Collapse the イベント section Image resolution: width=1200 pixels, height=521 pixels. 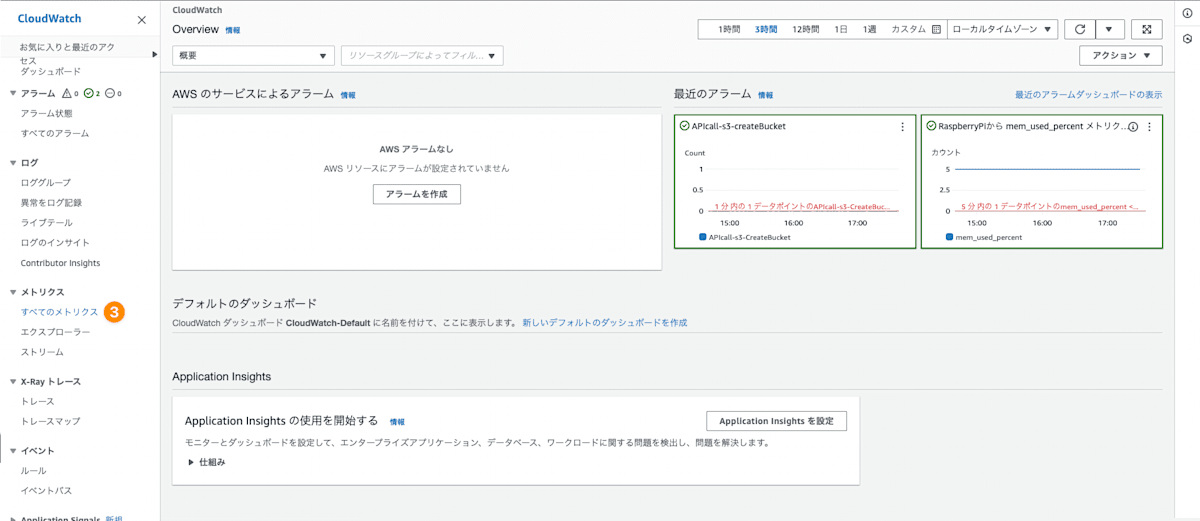[x=13, y=451]
